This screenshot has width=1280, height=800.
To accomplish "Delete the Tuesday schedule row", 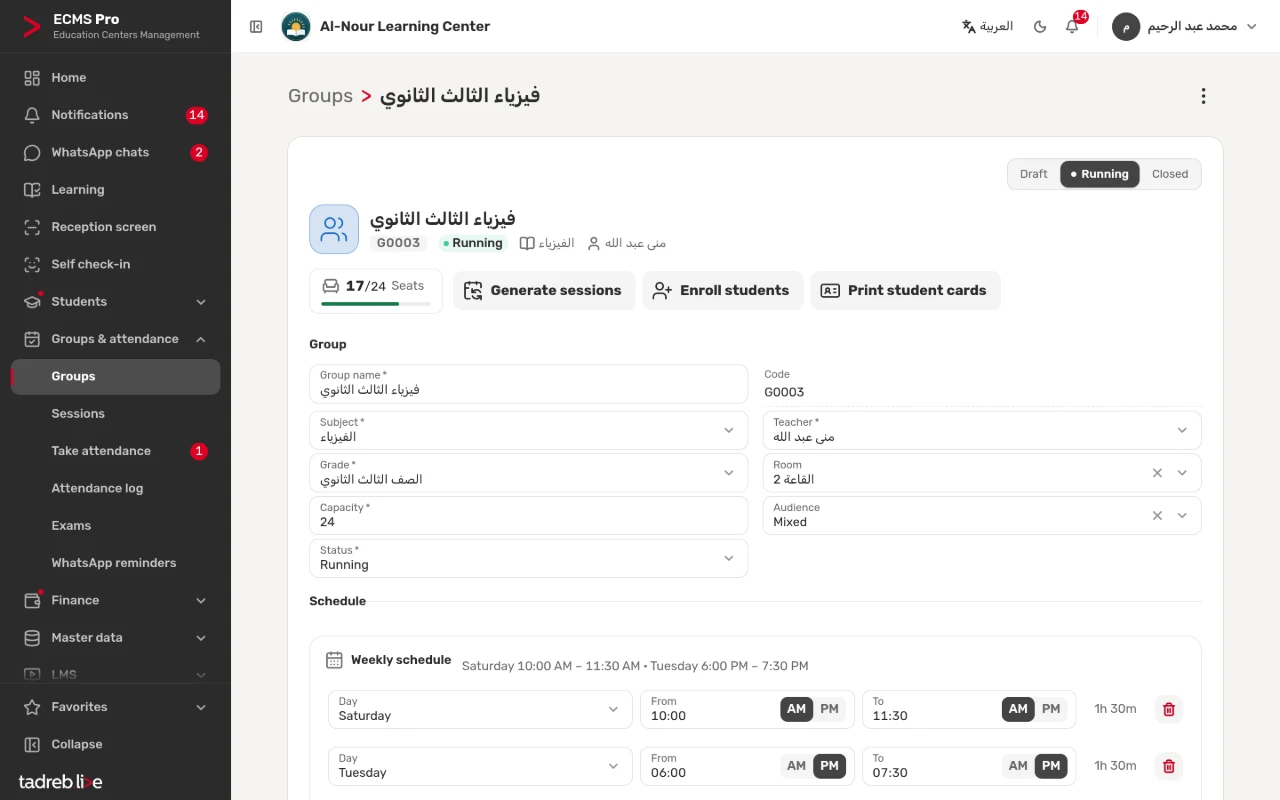I will coord(1168,766).
